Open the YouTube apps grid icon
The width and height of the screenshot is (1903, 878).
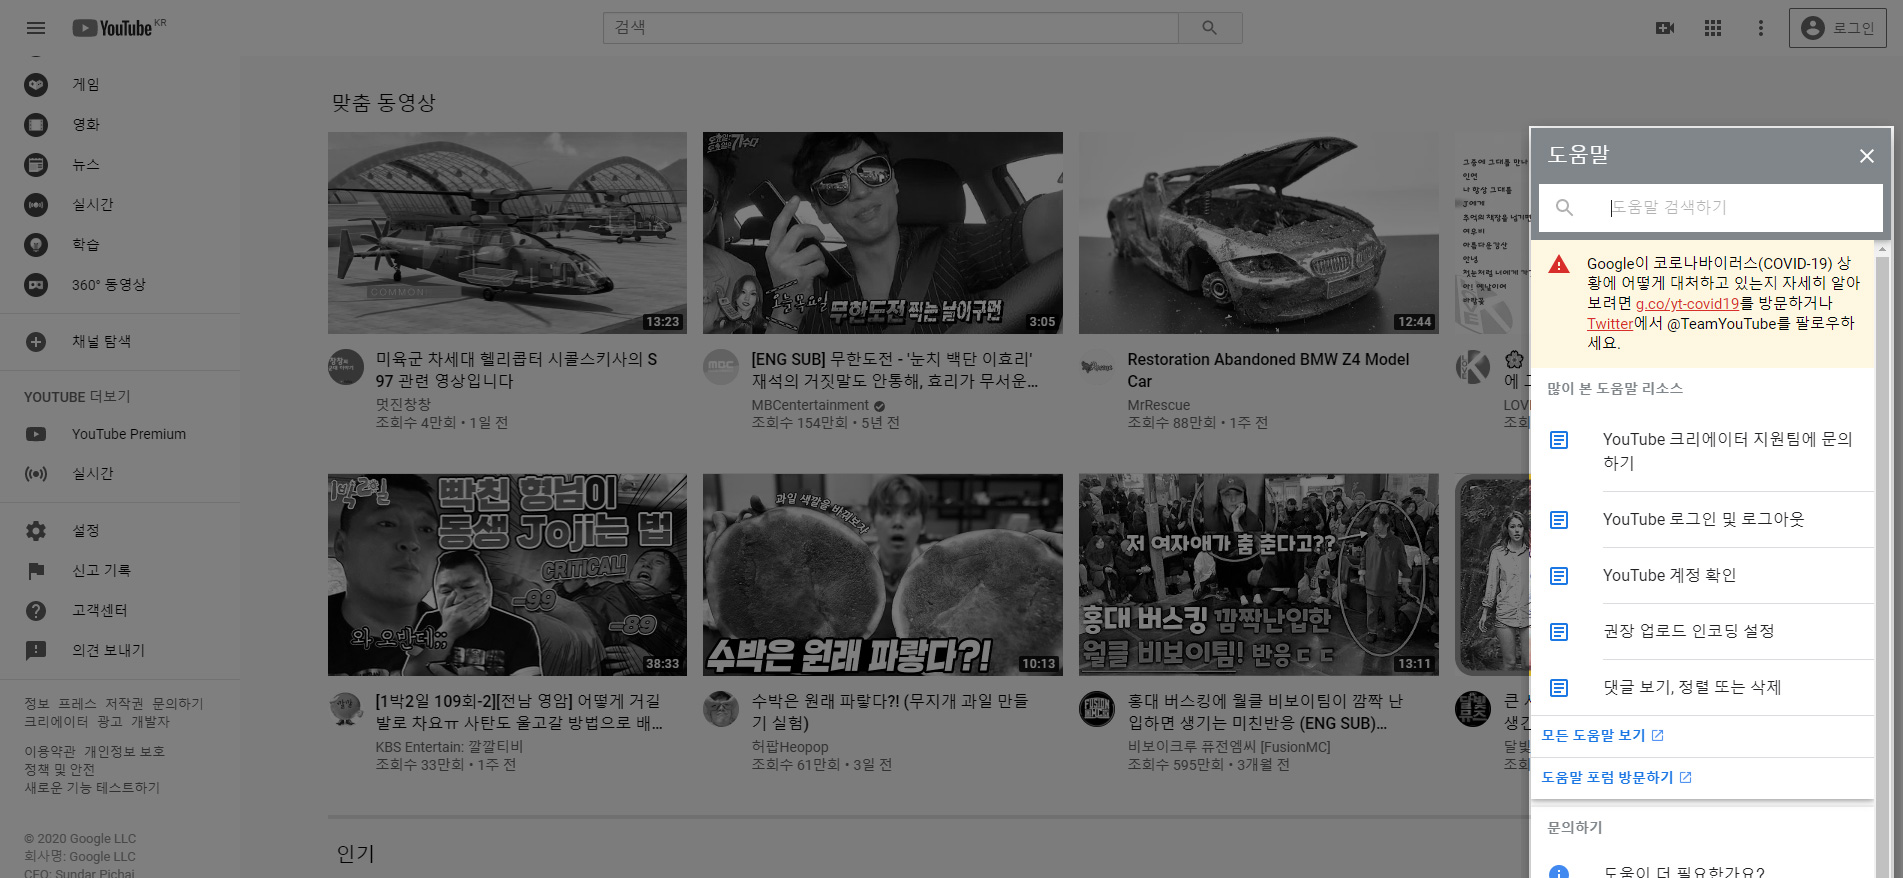click(1713, 28)
